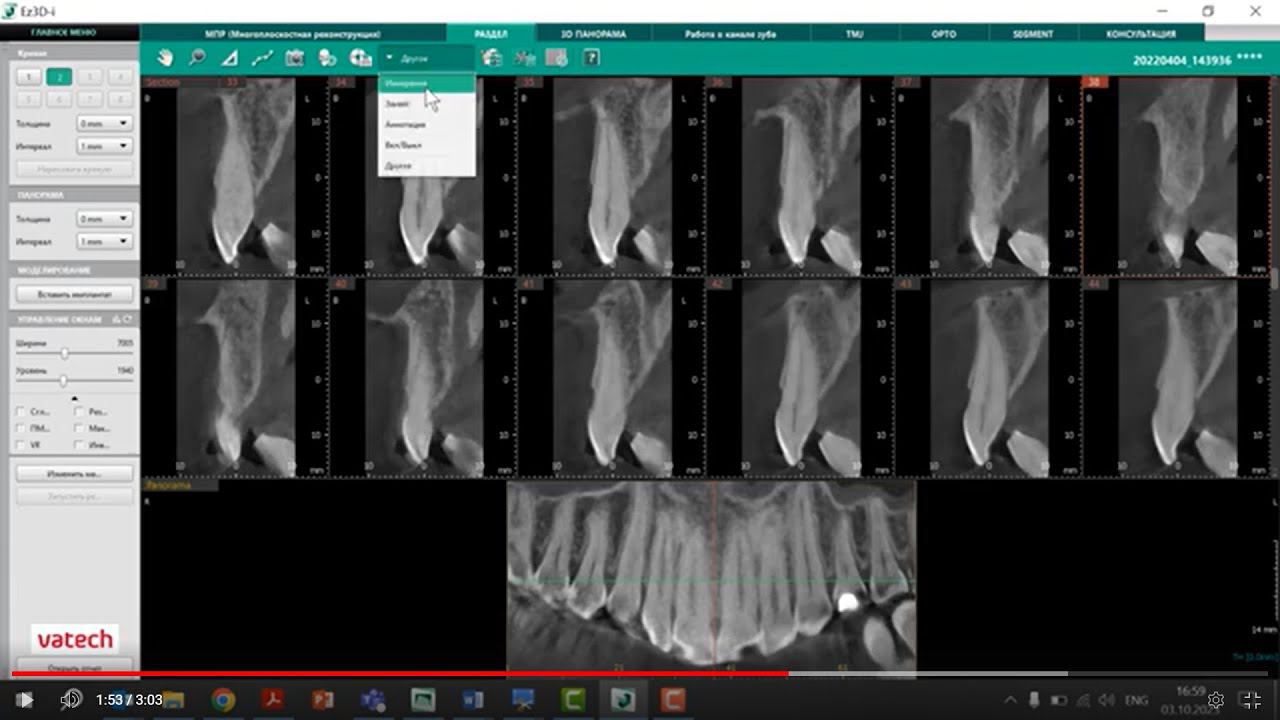Viewport: 1280px width, 720px height.
Task: Open the OPTO tab
Action: (x=944, y=34)
